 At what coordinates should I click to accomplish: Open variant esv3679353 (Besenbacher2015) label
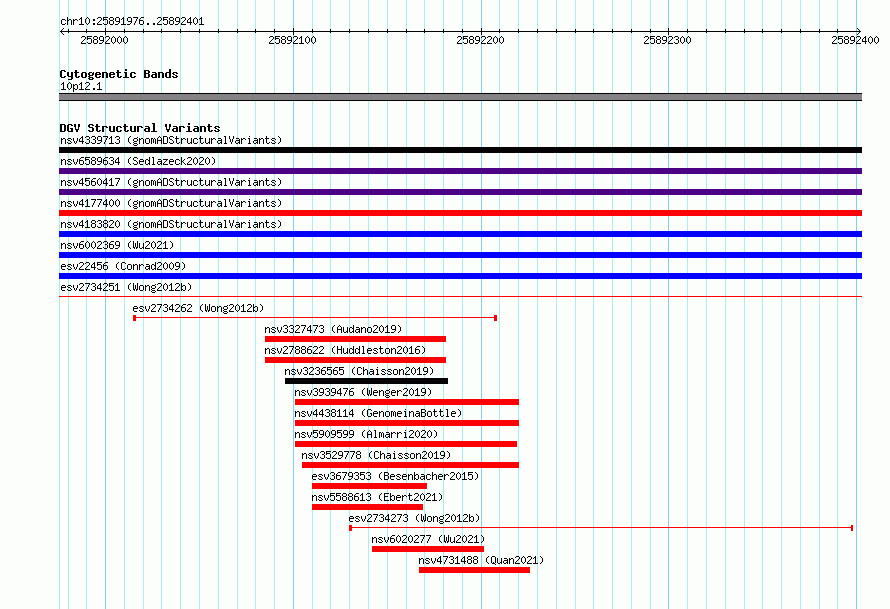point(395,476)
